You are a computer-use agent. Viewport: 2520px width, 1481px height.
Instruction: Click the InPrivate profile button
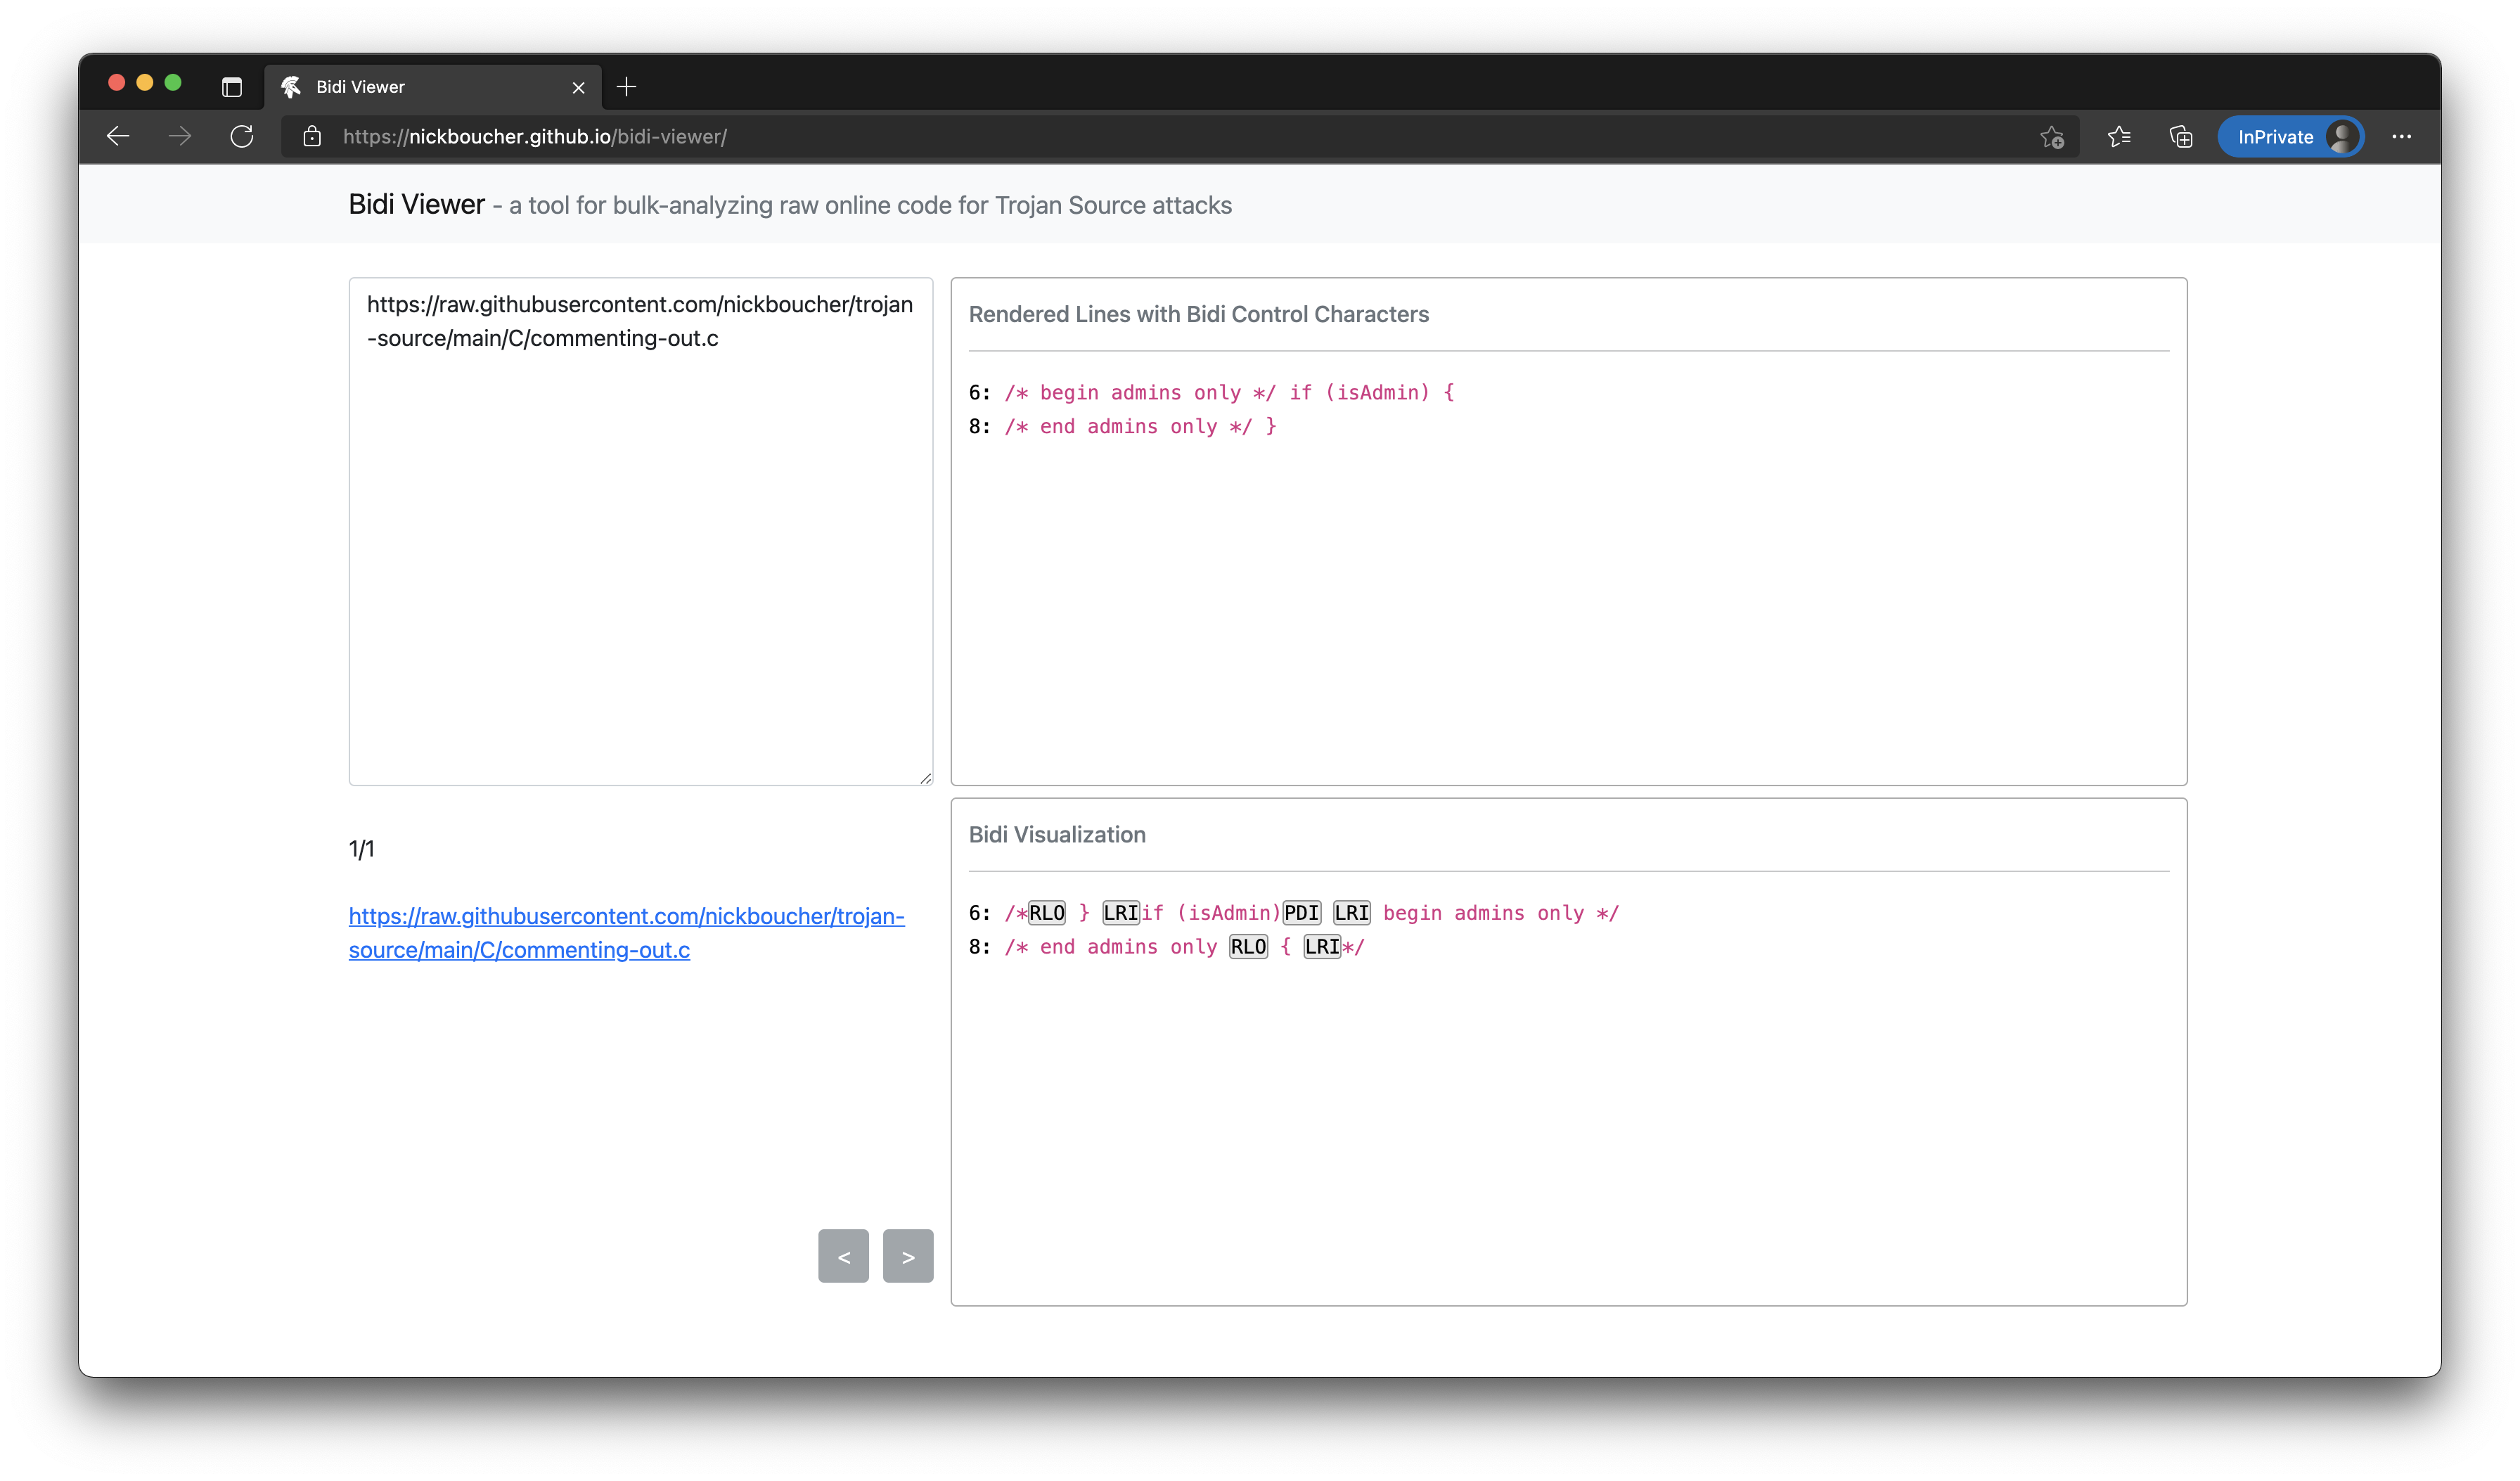2290,137
